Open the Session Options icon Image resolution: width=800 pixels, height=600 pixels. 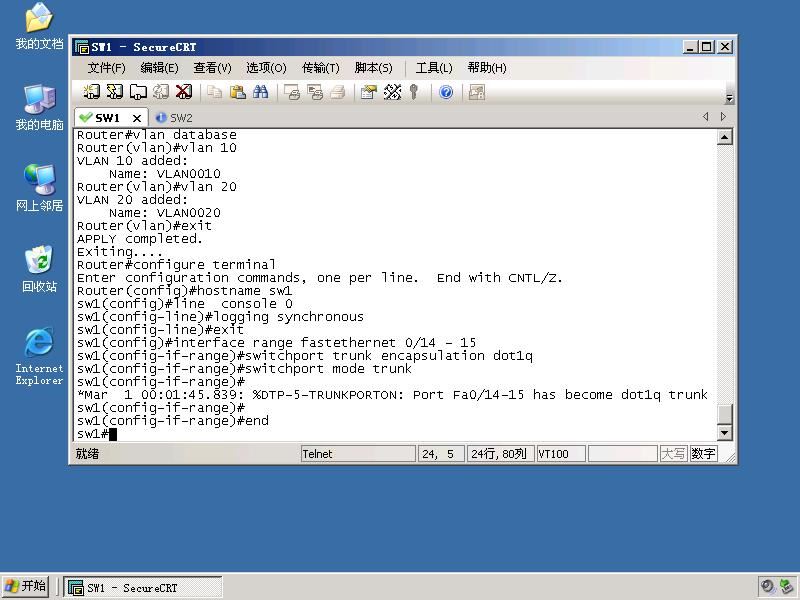click(x=368, y=92)
